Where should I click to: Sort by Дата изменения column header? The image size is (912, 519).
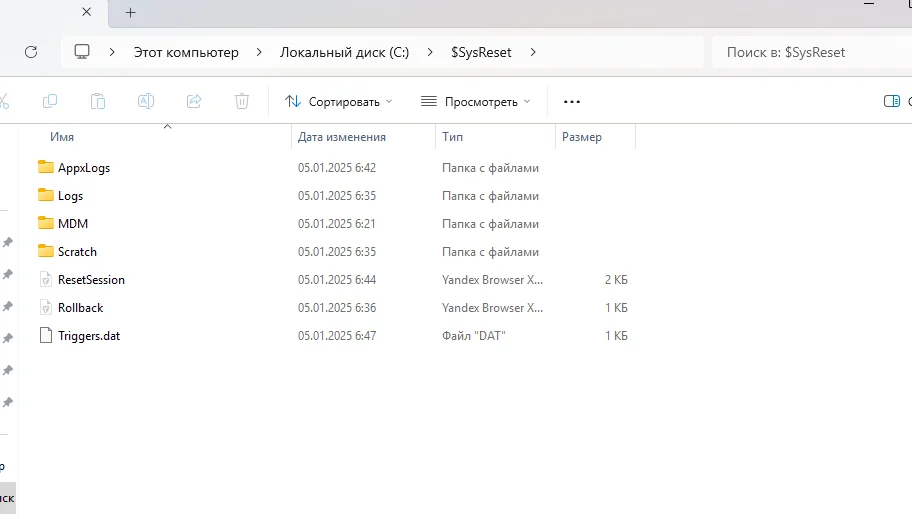(x=342, y=137)
